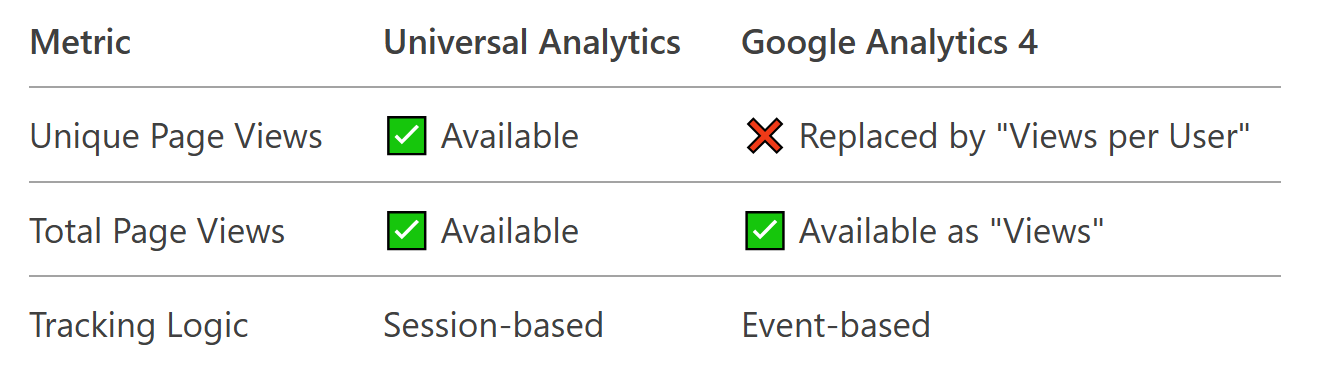1331x367 pixels.
Task: Click green checkmark next to Available as "Views"
Action: 764,231
